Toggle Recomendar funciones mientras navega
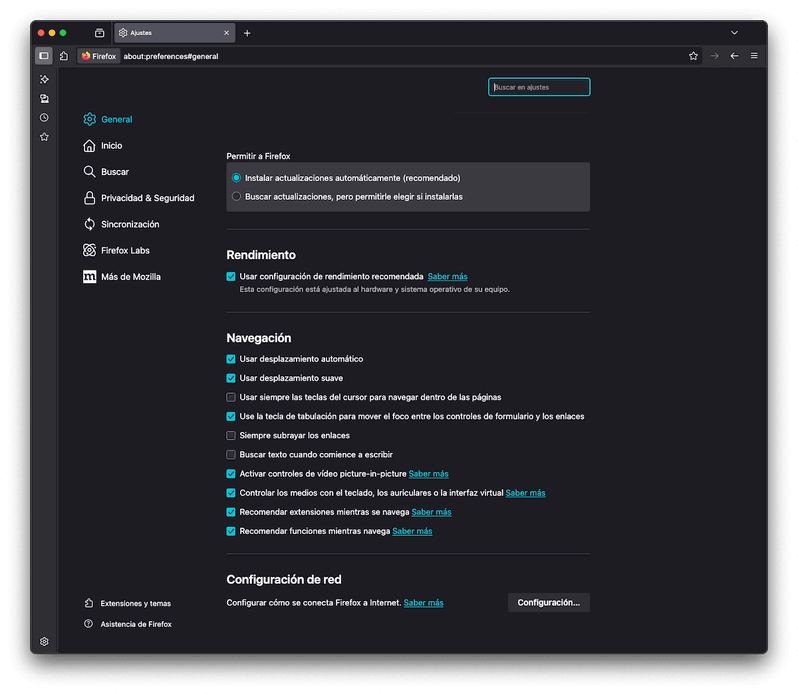798x694 pixels. click(x=231, y=531)
